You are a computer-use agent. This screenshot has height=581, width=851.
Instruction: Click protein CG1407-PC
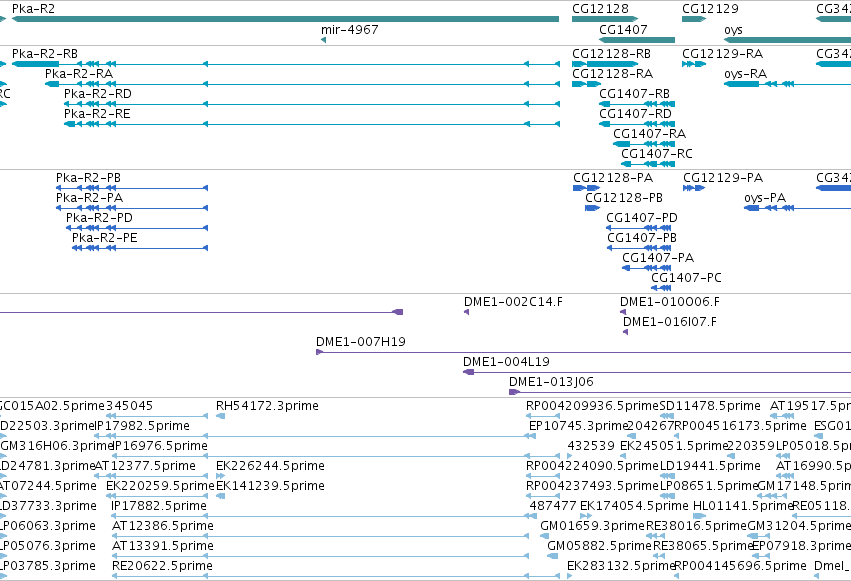(x=687, y=278)
